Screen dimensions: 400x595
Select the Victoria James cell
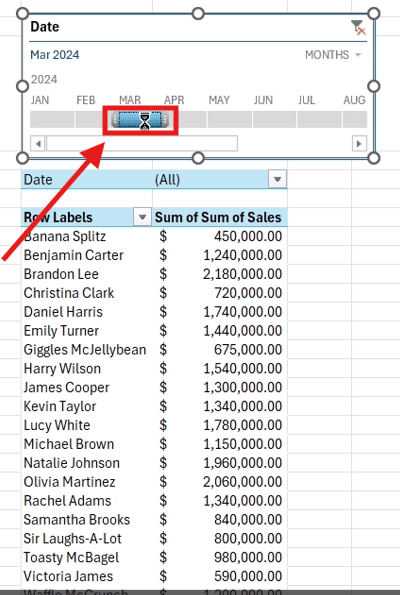pos(87,576)
